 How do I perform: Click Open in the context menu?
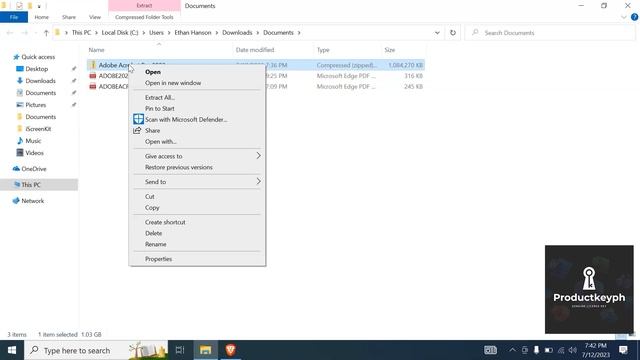(153, 72)
